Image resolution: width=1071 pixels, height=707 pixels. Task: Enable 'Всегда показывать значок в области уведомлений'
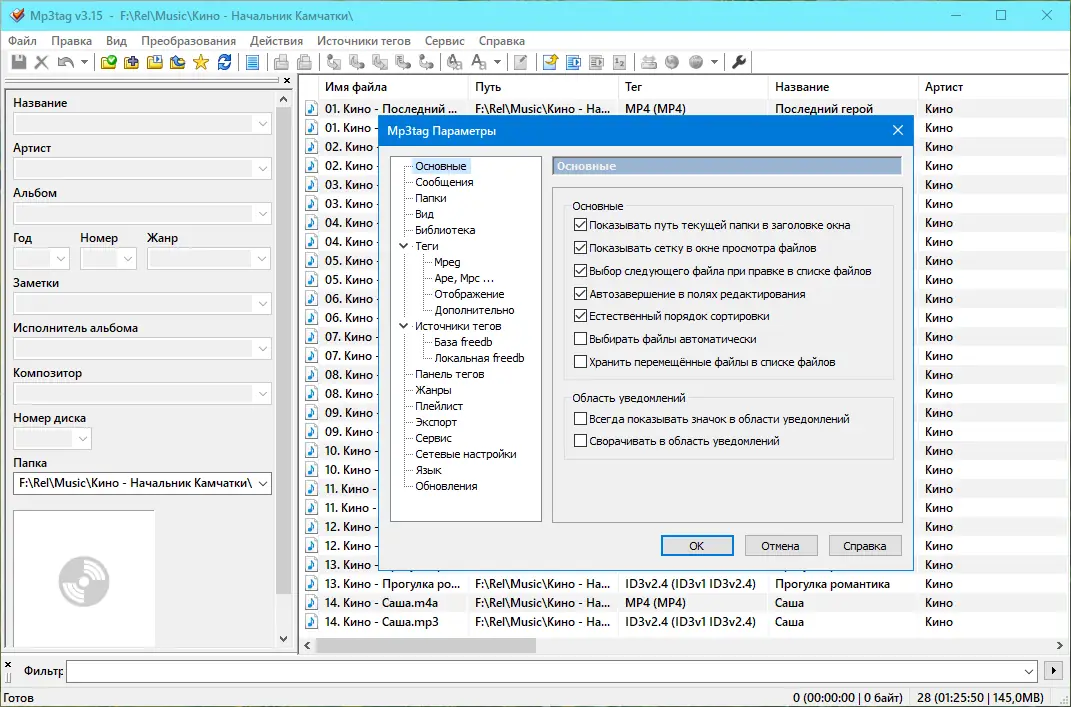[581, 419]
